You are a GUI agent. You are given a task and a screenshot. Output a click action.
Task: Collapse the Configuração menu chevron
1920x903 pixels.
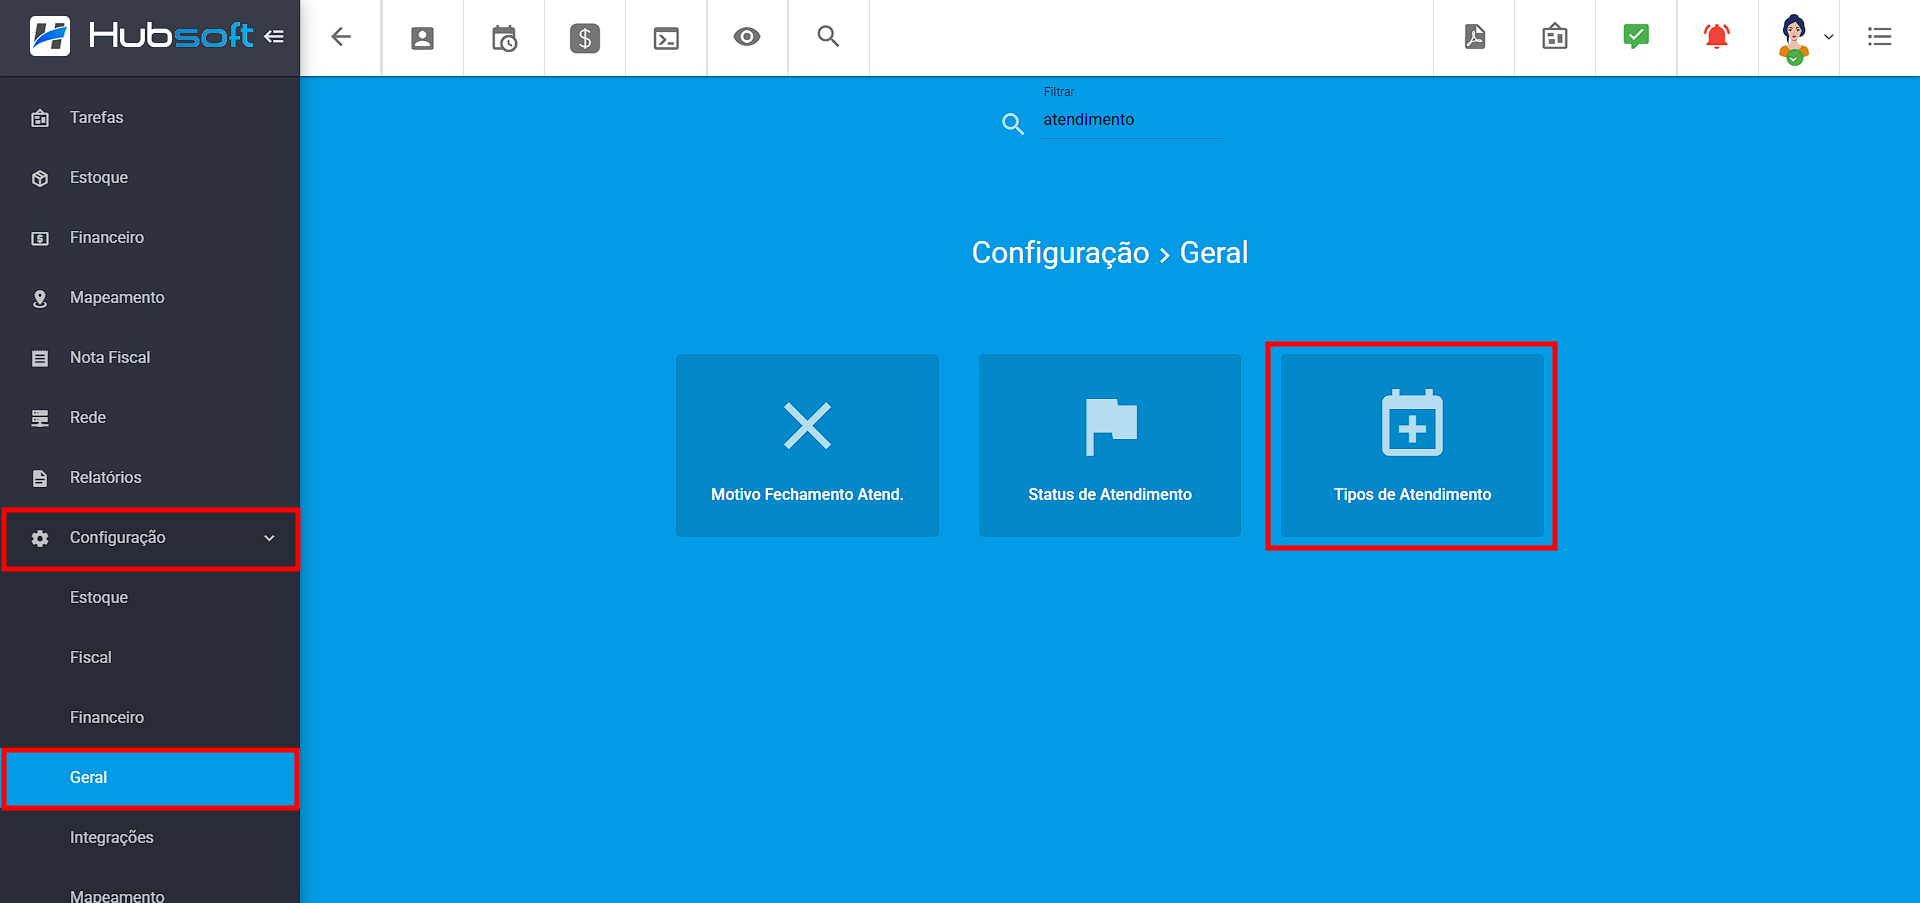pos(269,538)
